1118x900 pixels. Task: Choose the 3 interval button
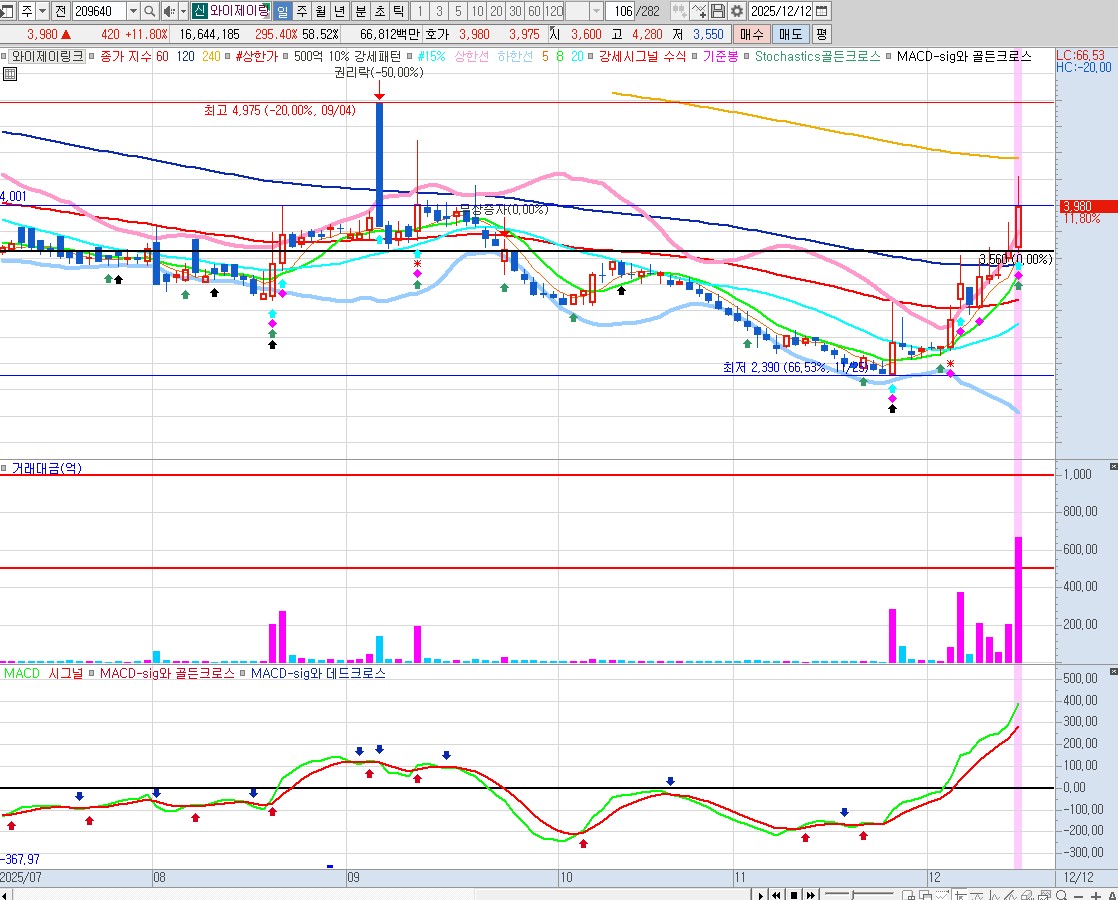pos(439,11)
